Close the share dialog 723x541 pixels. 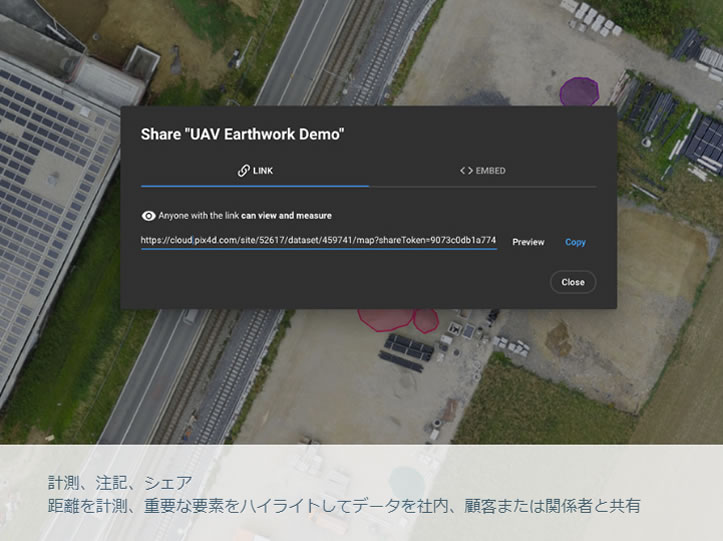(x=573, y=282)
